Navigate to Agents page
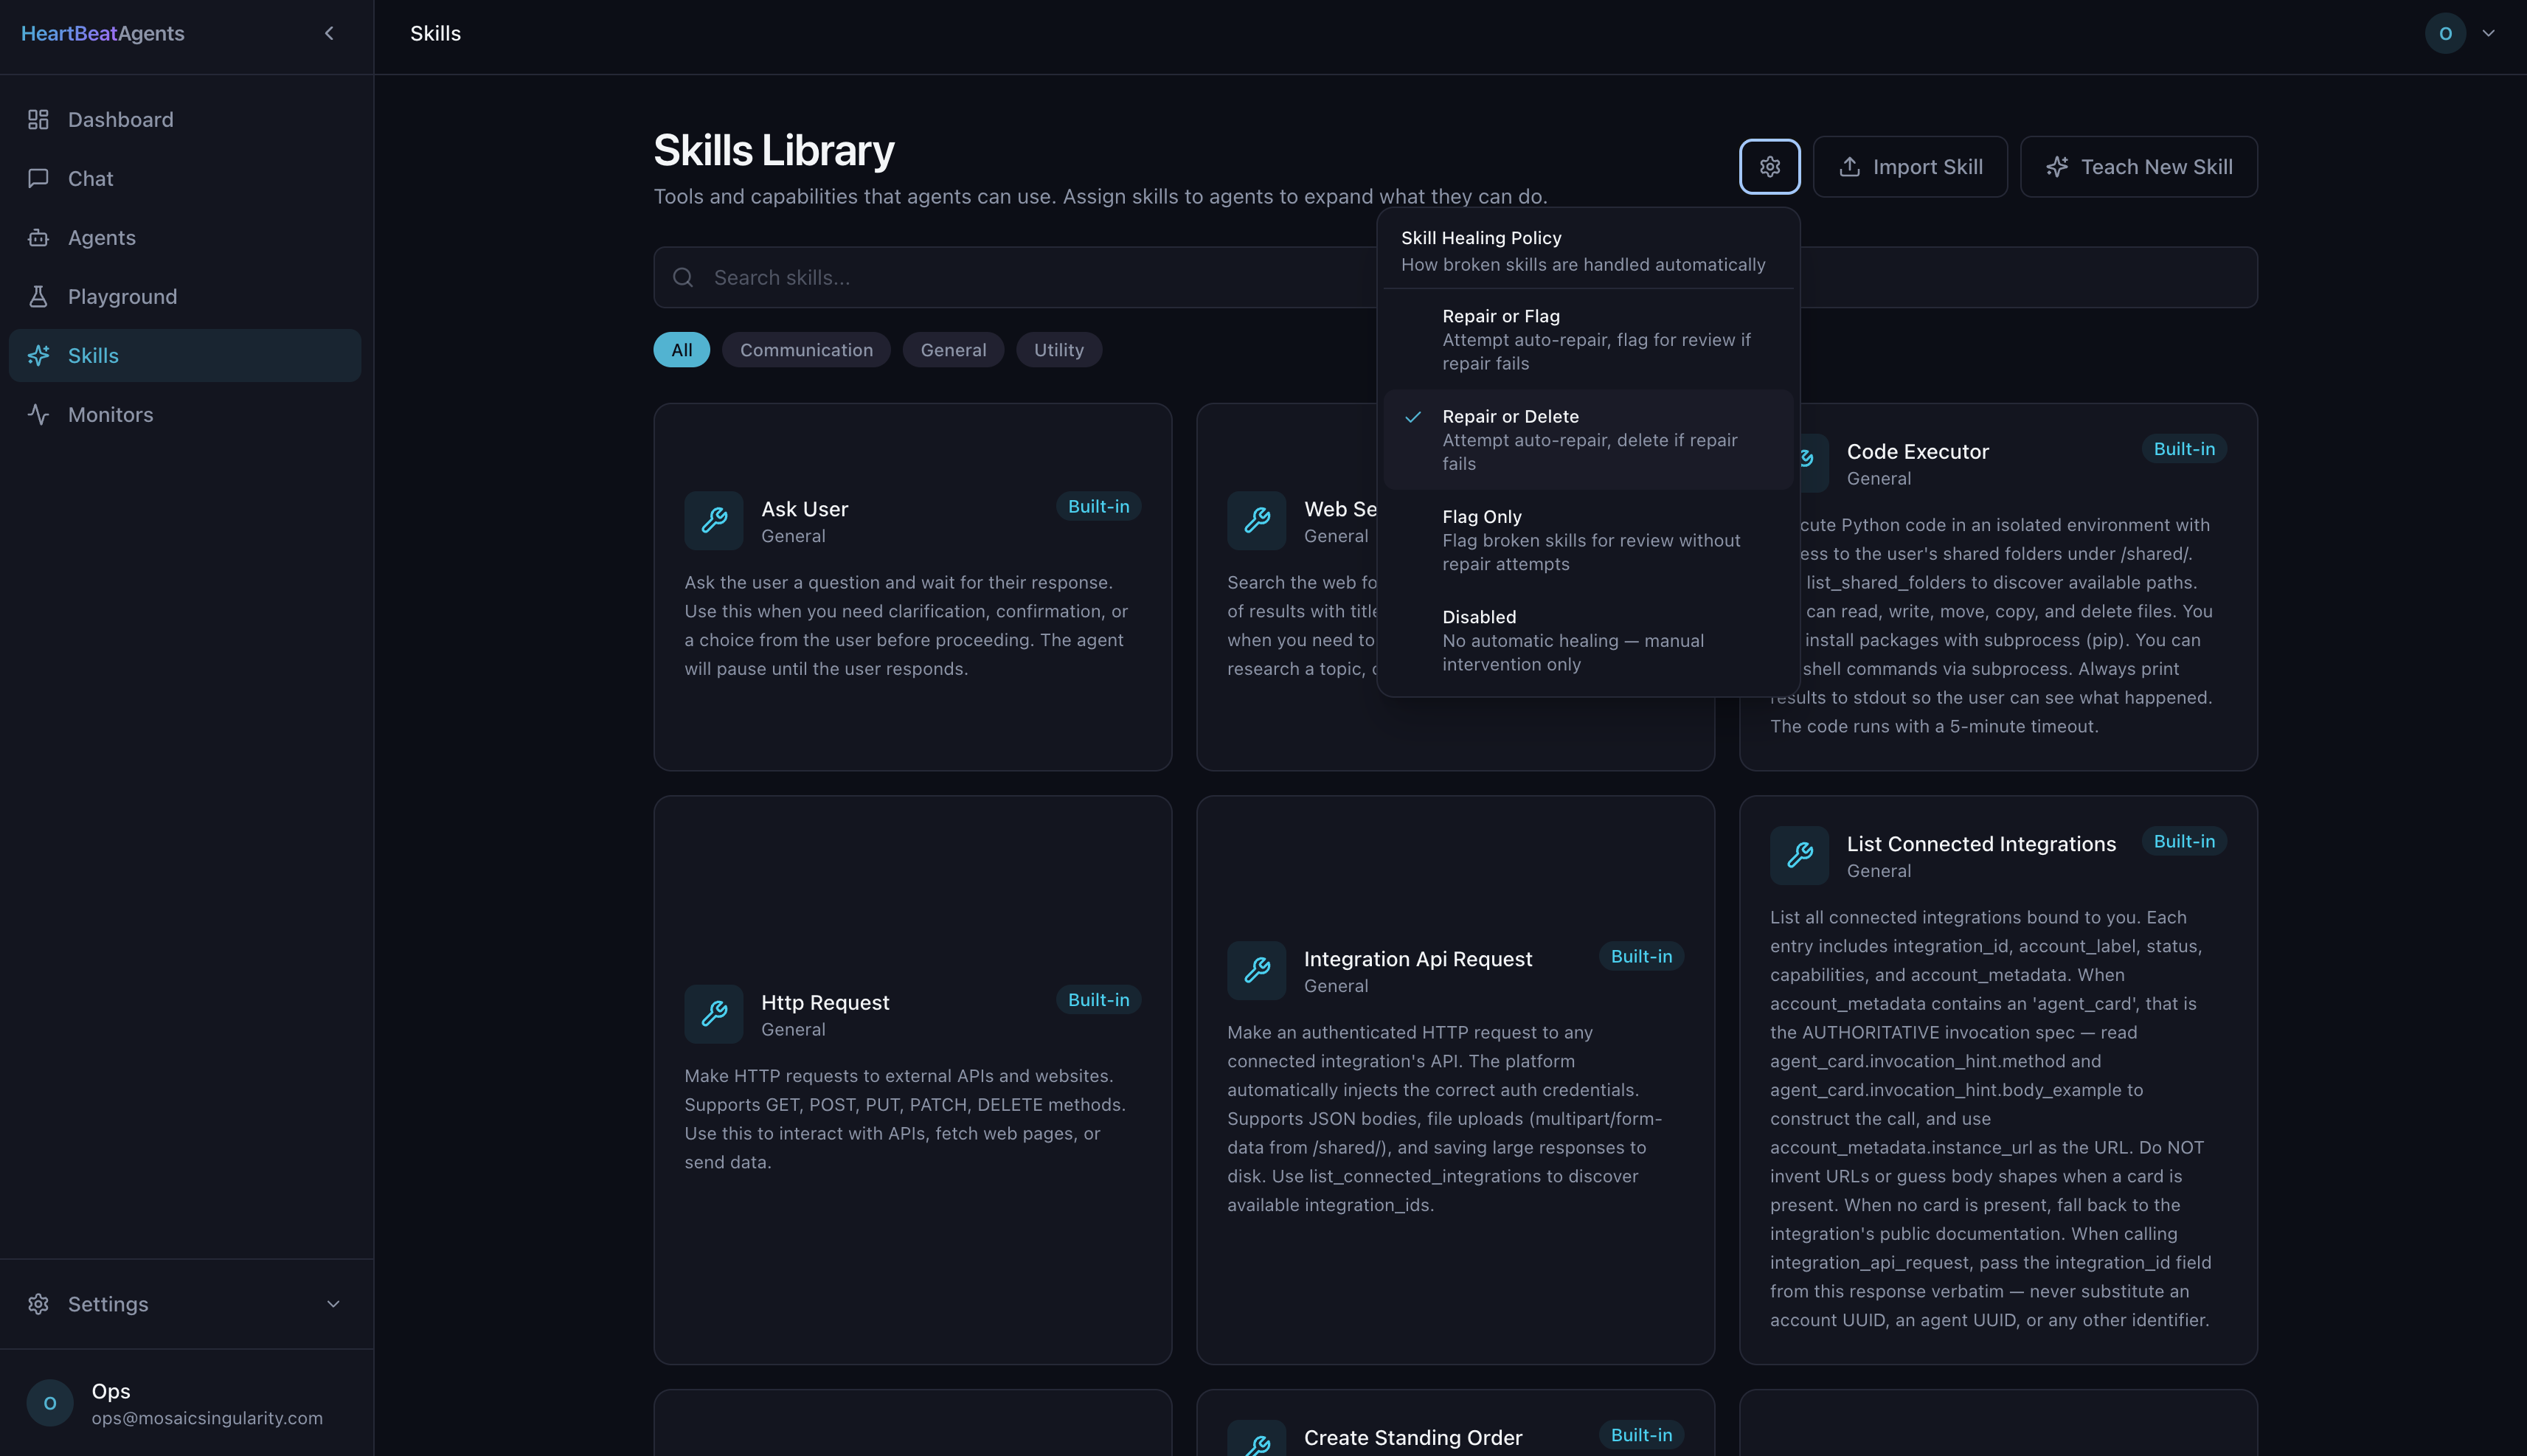Screen dimensions: 2527x1456 (x=185, y=238)
